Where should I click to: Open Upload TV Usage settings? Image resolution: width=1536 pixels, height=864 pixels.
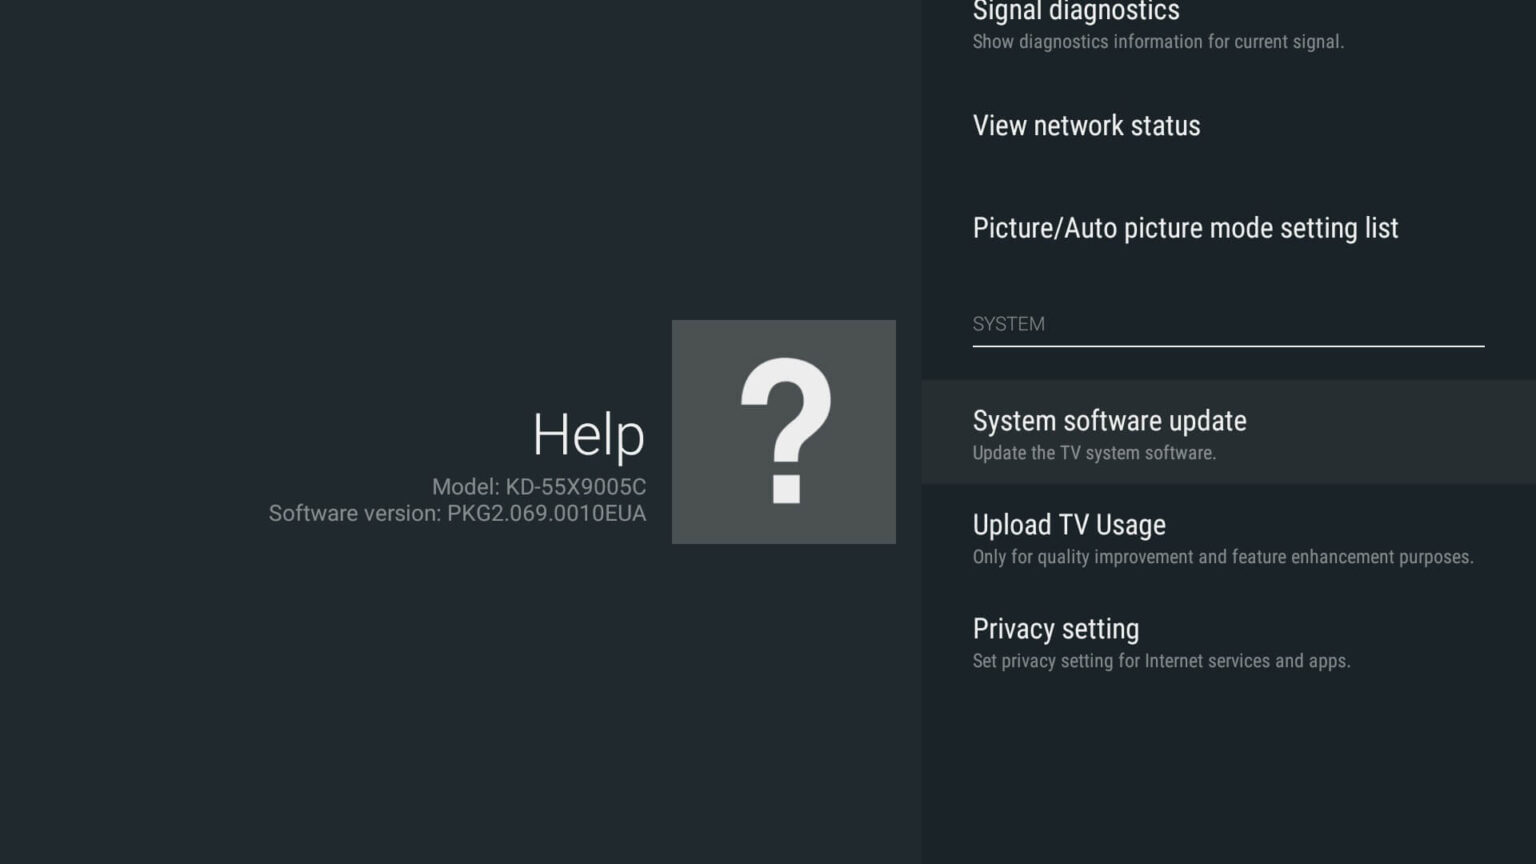[x=1069, y=524]
